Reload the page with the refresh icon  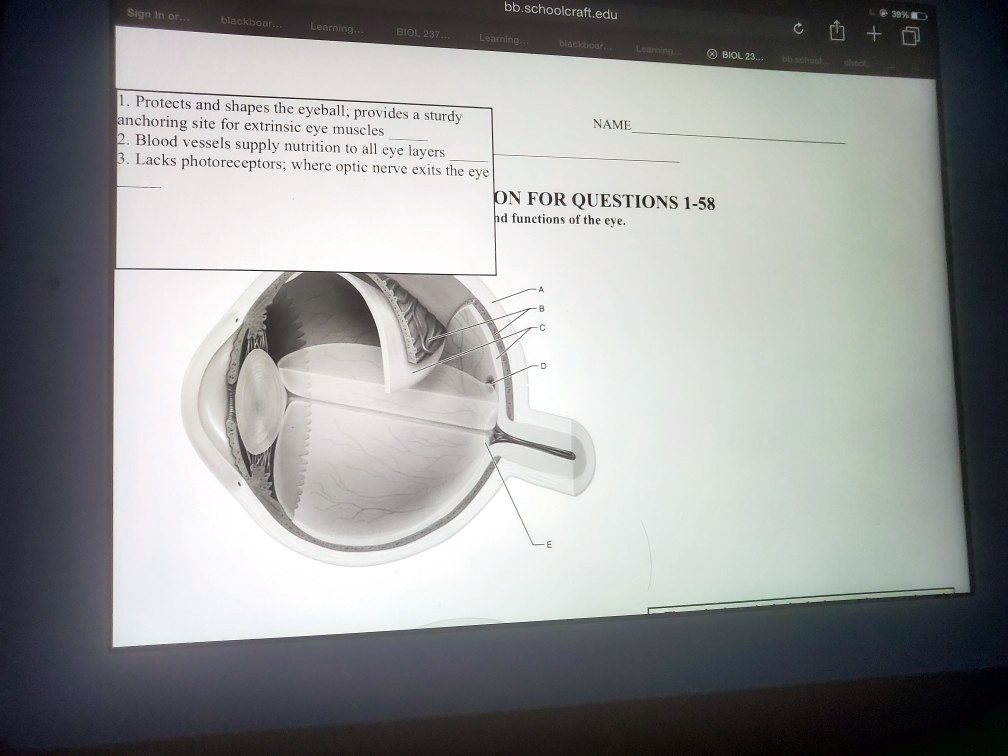pos(798,28)
